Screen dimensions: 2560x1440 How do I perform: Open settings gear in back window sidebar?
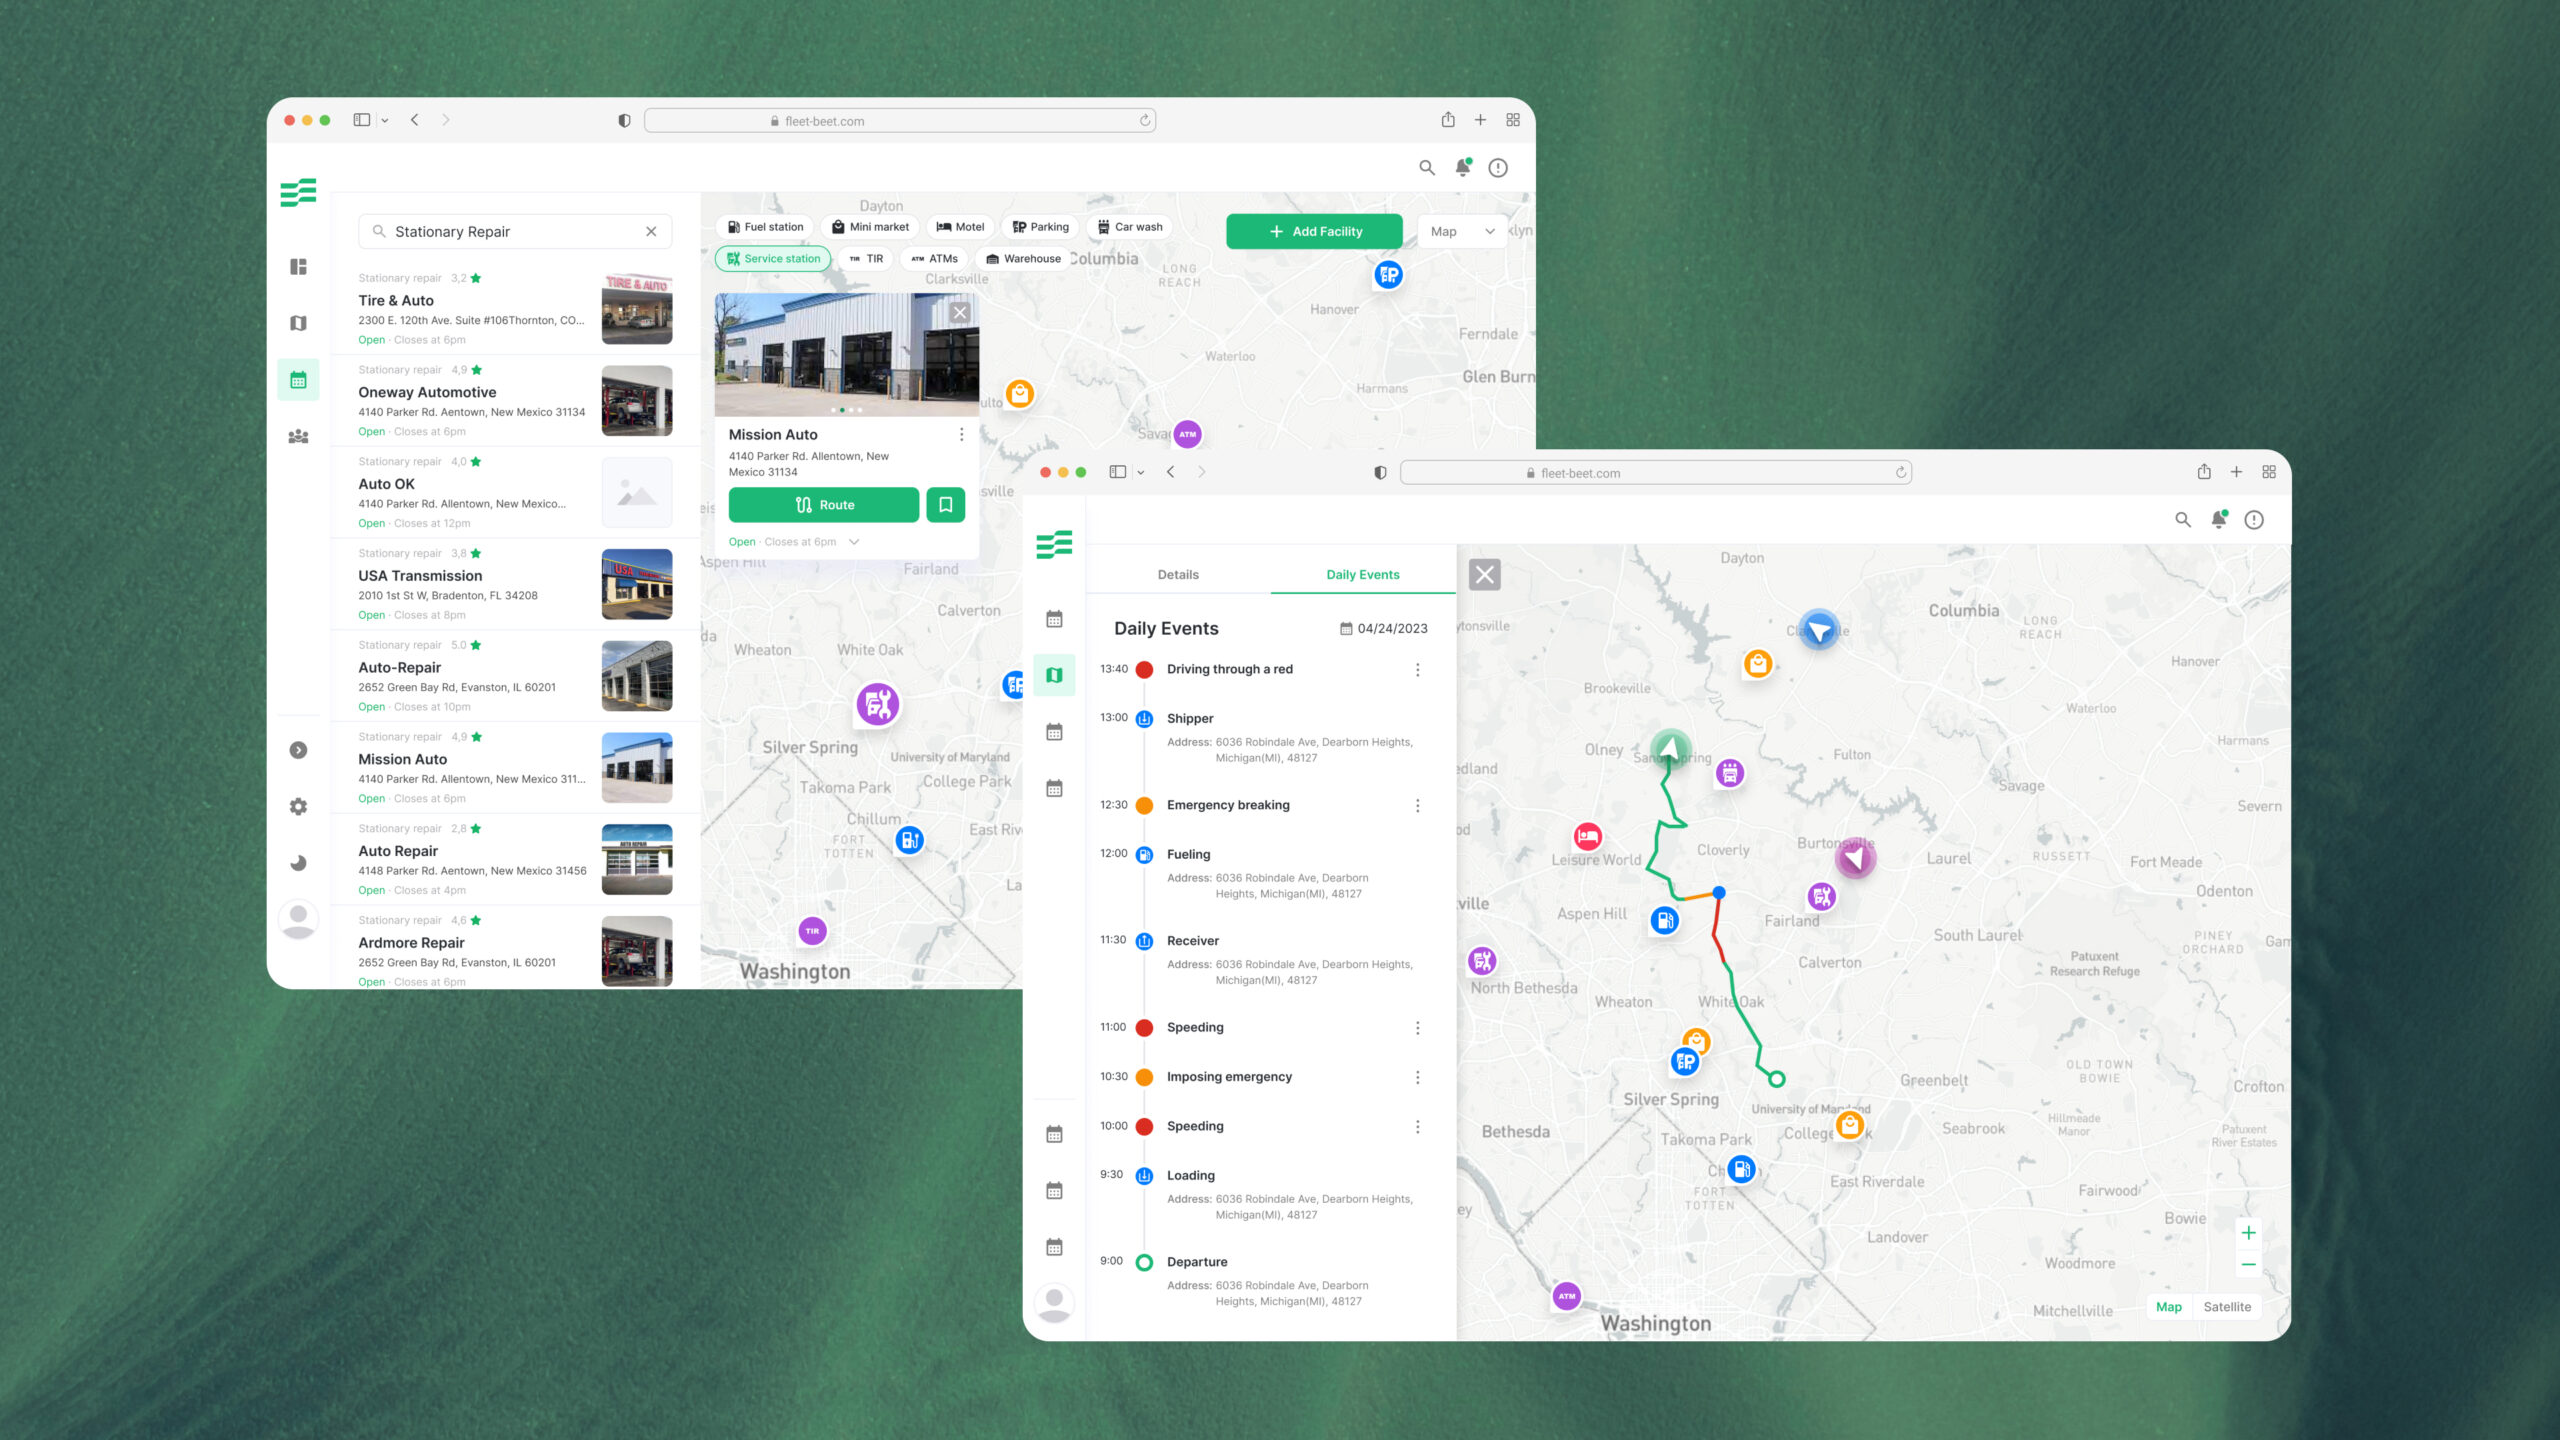(298, 806)
